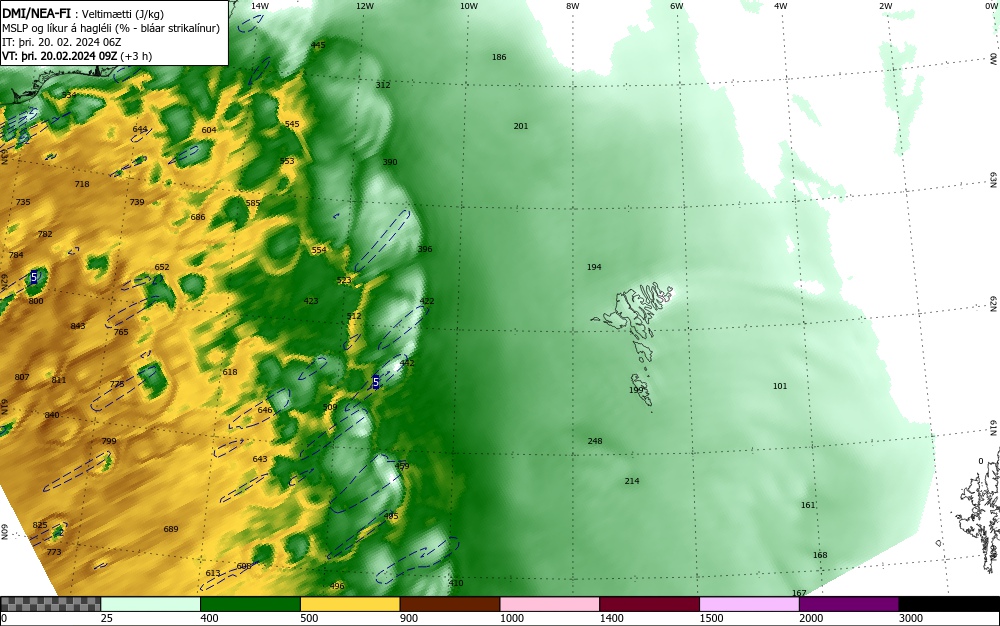This screenshot has height=626, width=1000.
Task: Select the yellow 500–900 legend swatch
Action: pos(349,604)
